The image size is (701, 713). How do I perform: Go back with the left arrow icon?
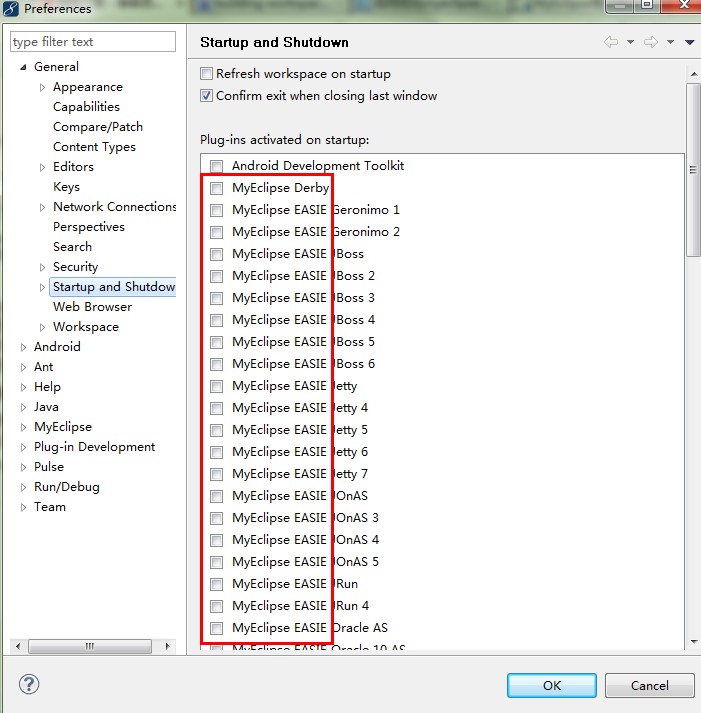pyautogui.click(x=611, y=42)
